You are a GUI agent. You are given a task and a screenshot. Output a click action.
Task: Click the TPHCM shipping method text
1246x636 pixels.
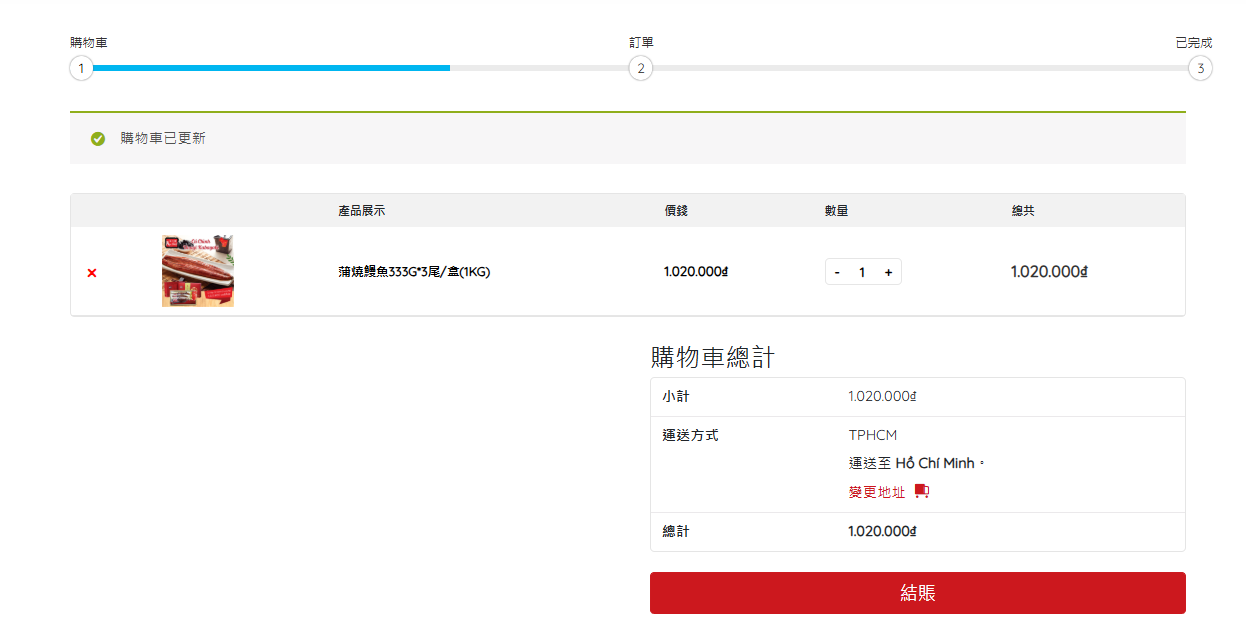coord(873,435)
